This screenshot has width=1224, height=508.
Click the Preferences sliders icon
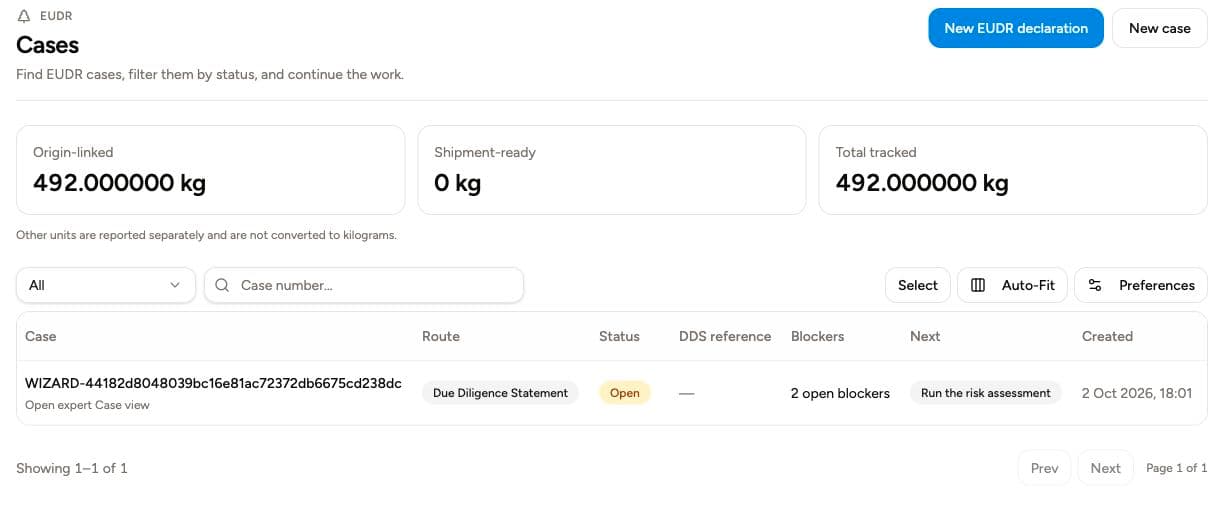pos(1095,285)
